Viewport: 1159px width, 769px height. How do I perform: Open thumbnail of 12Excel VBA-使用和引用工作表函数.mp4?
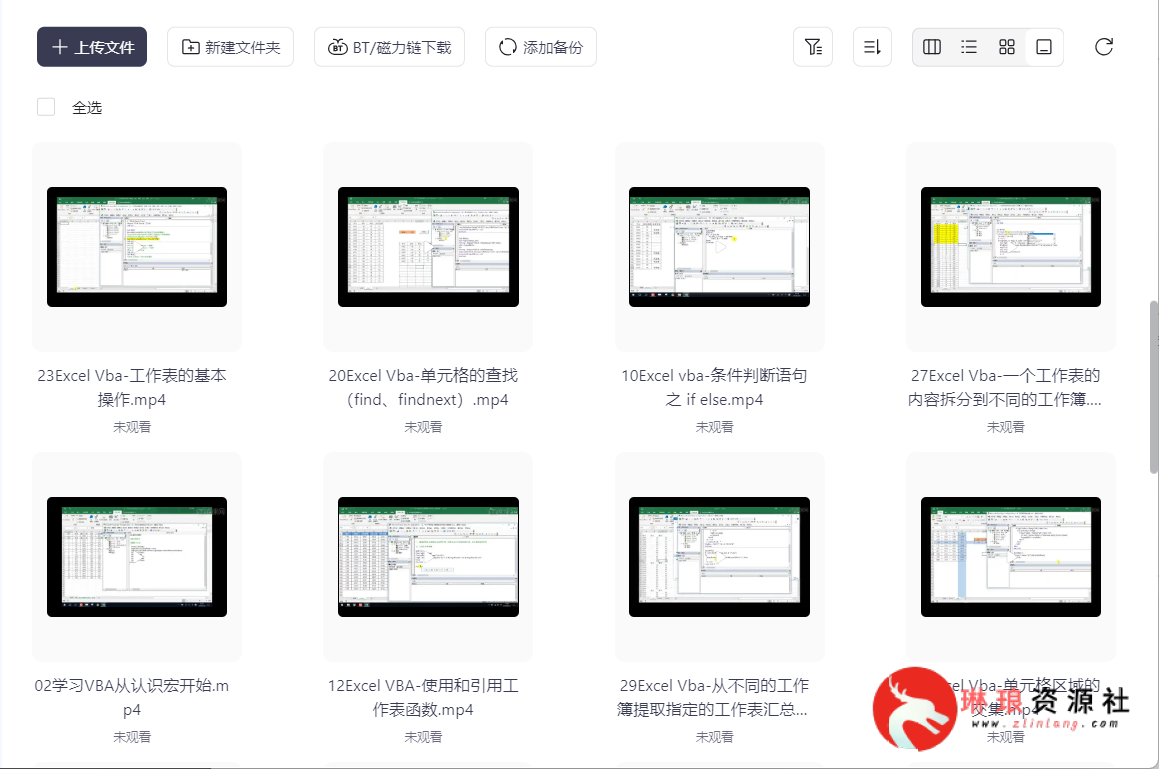(428, 557)
